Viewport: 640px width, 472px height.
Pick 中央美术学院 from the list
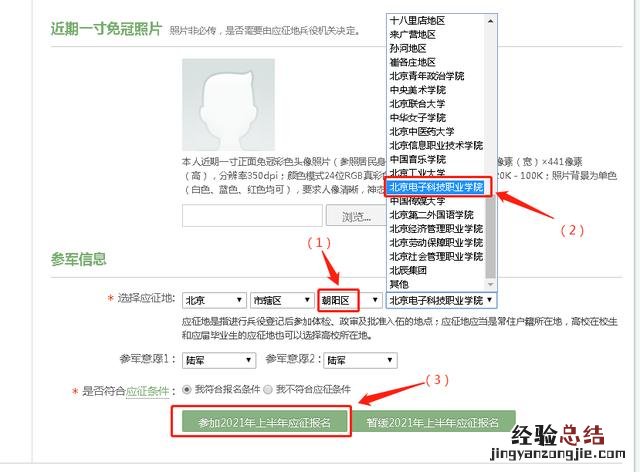(436, 90)
